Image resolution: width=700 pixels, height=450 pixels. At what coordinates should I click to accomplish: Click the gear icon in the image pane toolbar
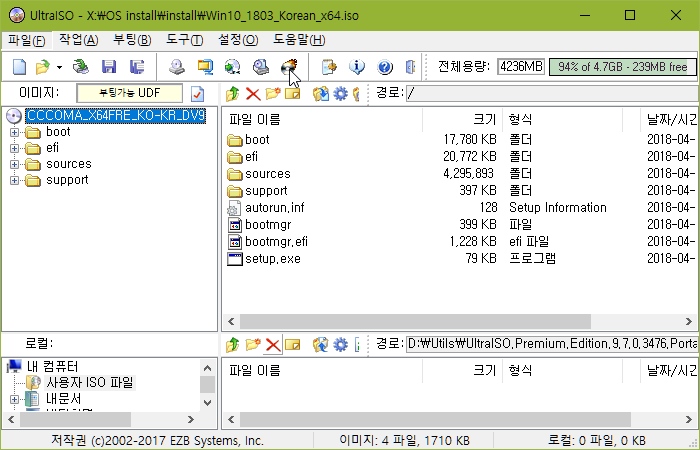(340, 94)
